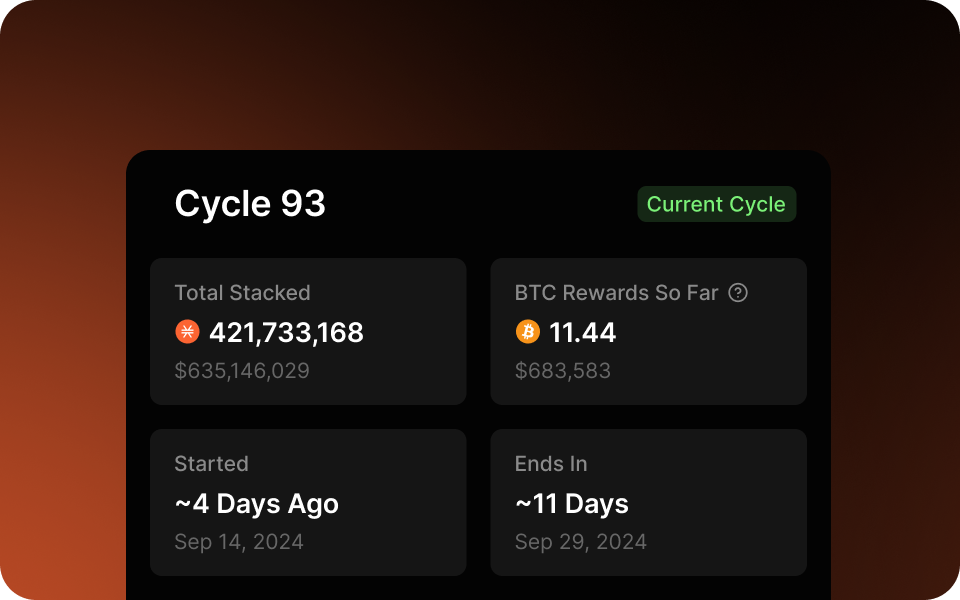The width and height of the screenshot is (960, 600).
Task: Select the ~11 Days text
Action: click(x=572, y=504)
